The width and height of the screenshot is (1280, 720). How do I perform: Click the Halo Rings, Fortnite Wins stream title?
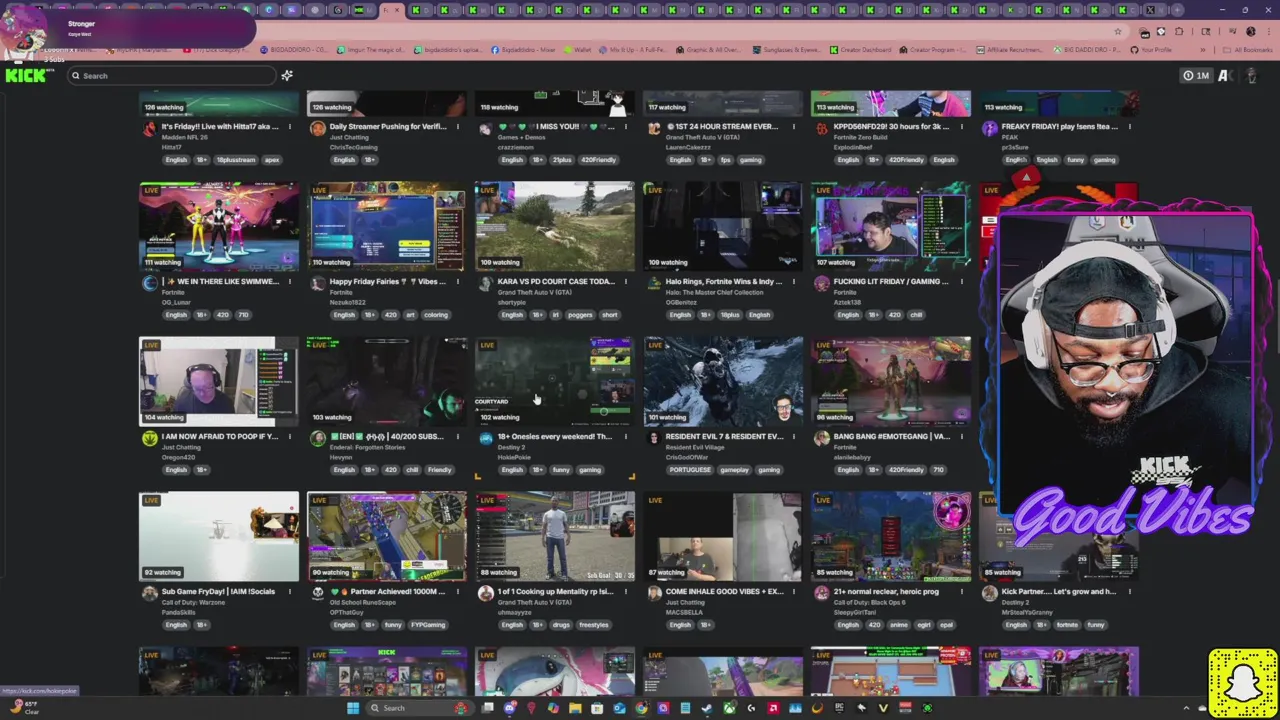pyautogui.click(x=724, y=282)
